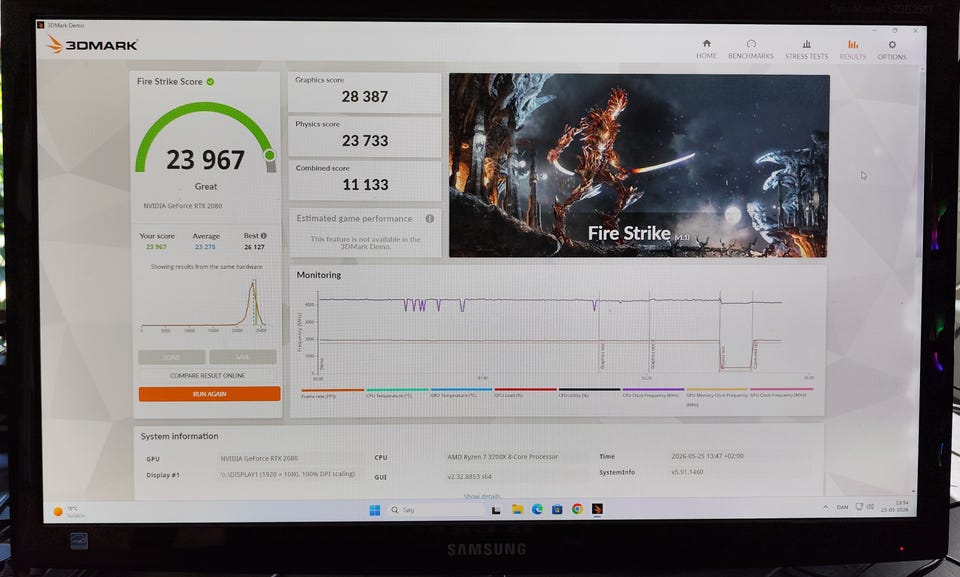Click the GPU value in System information
960x577 pixels.
pos(259,458)
